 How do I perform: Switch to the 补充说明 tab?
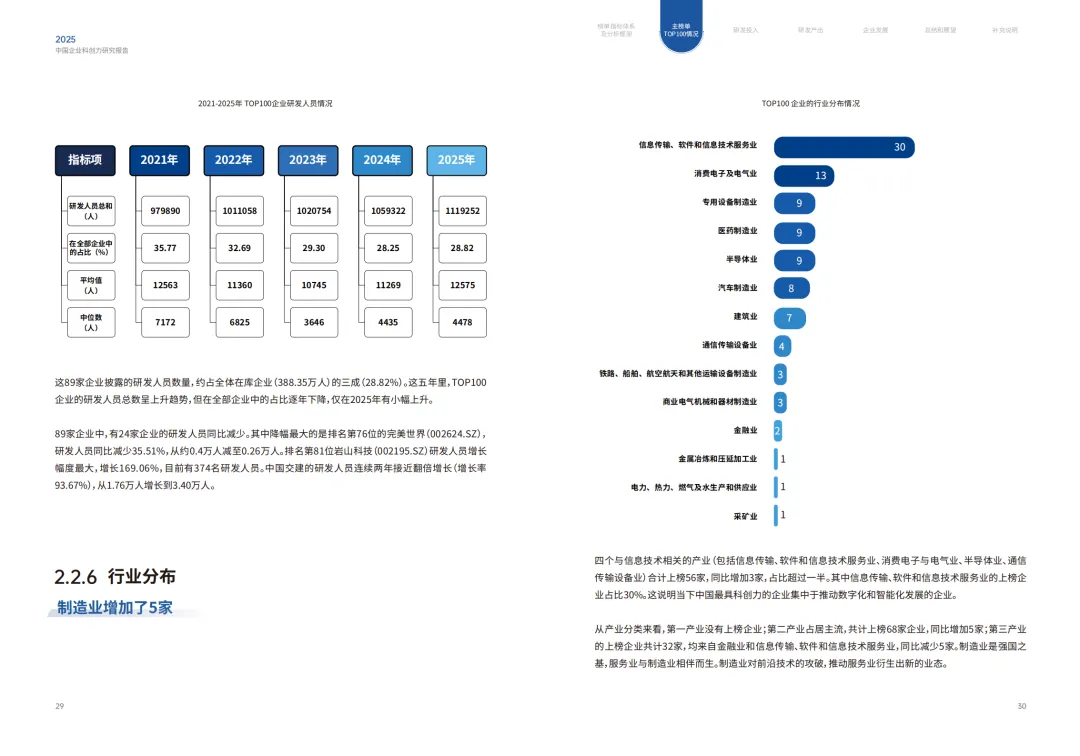[1004, 30]
